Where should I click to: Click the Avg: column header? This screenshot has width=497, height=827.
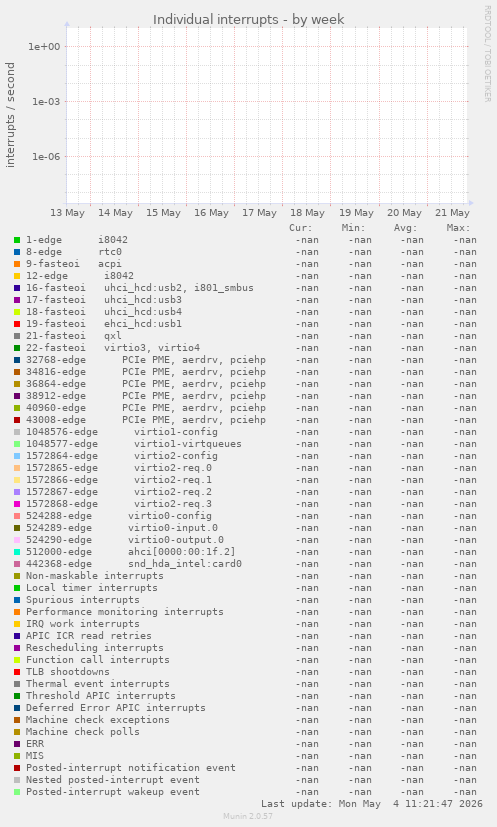(x=405, y=228)
